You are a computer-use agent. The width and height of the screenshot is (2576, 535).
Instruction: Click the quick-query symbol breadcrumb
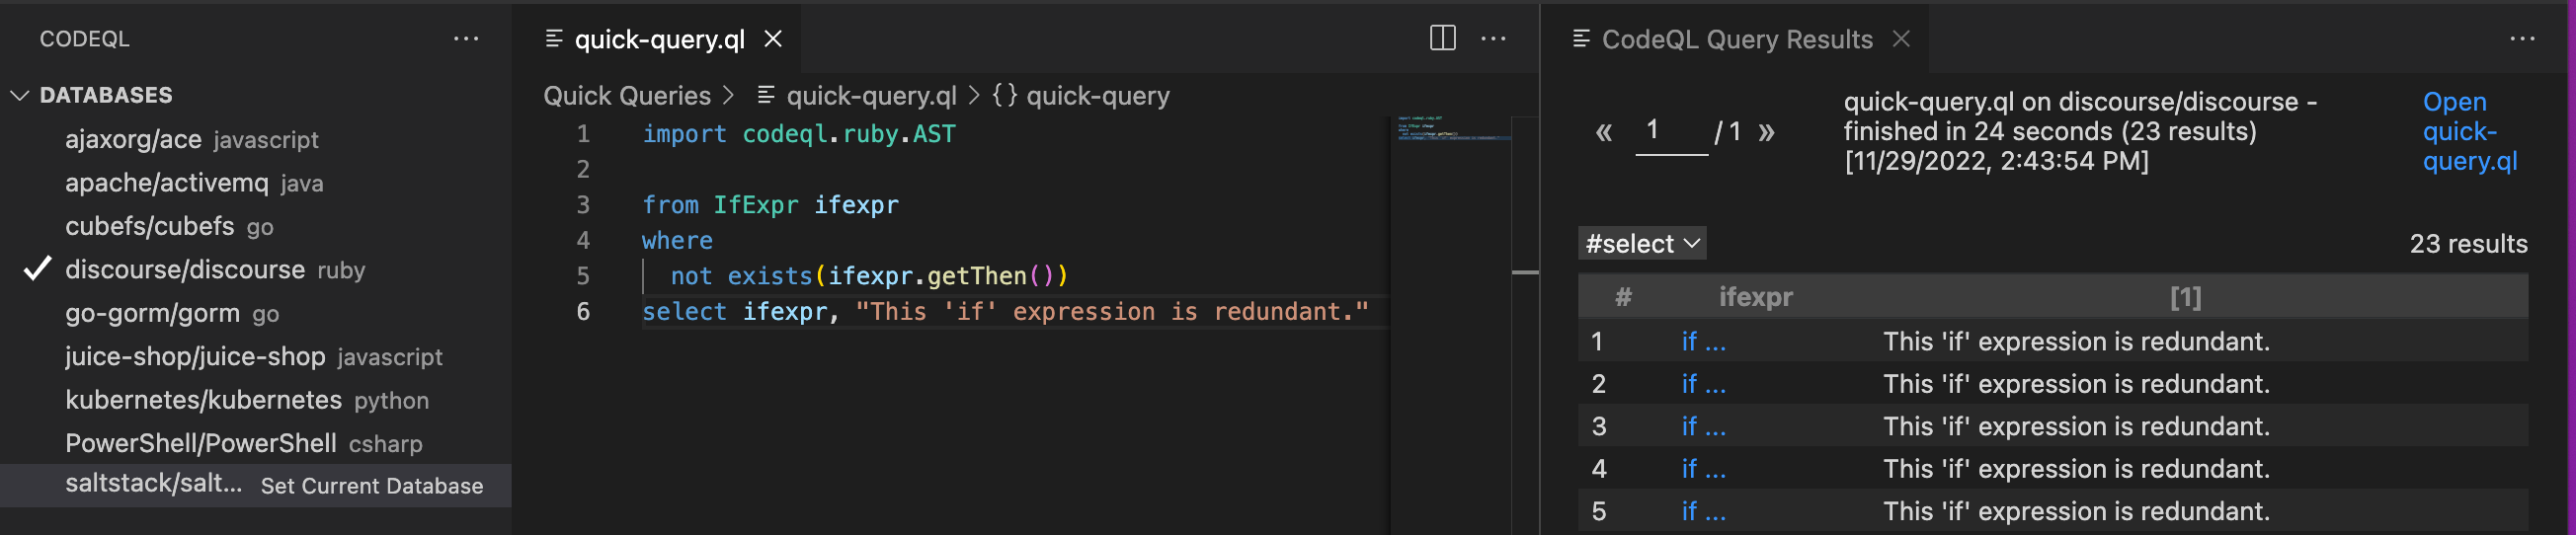coord(1081,96)
